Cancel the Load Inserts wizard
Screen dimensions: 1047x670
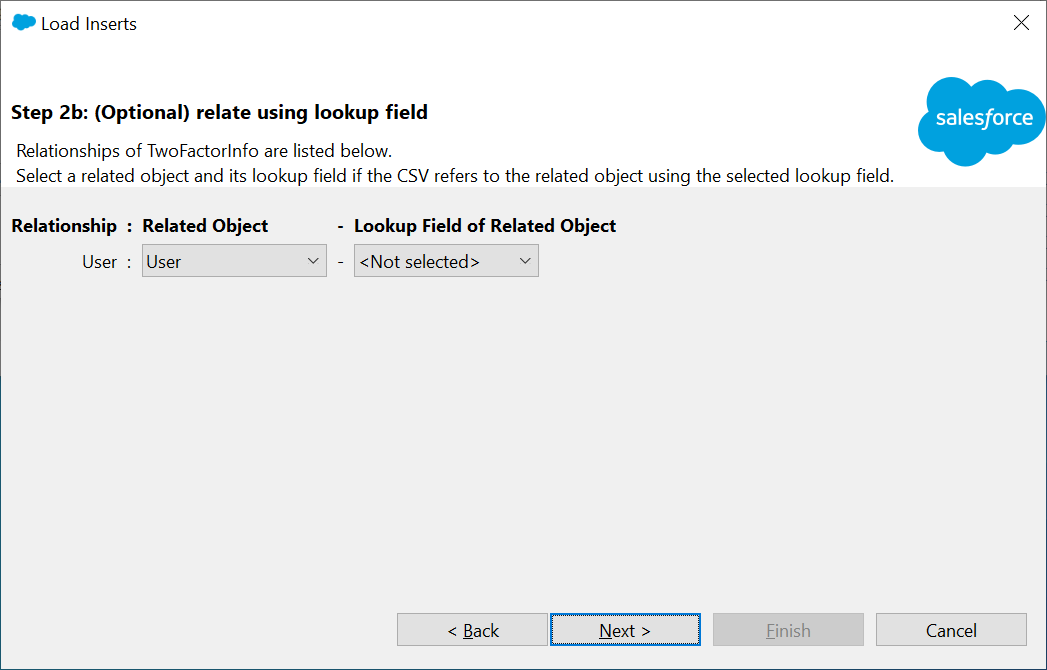[950, 630]
